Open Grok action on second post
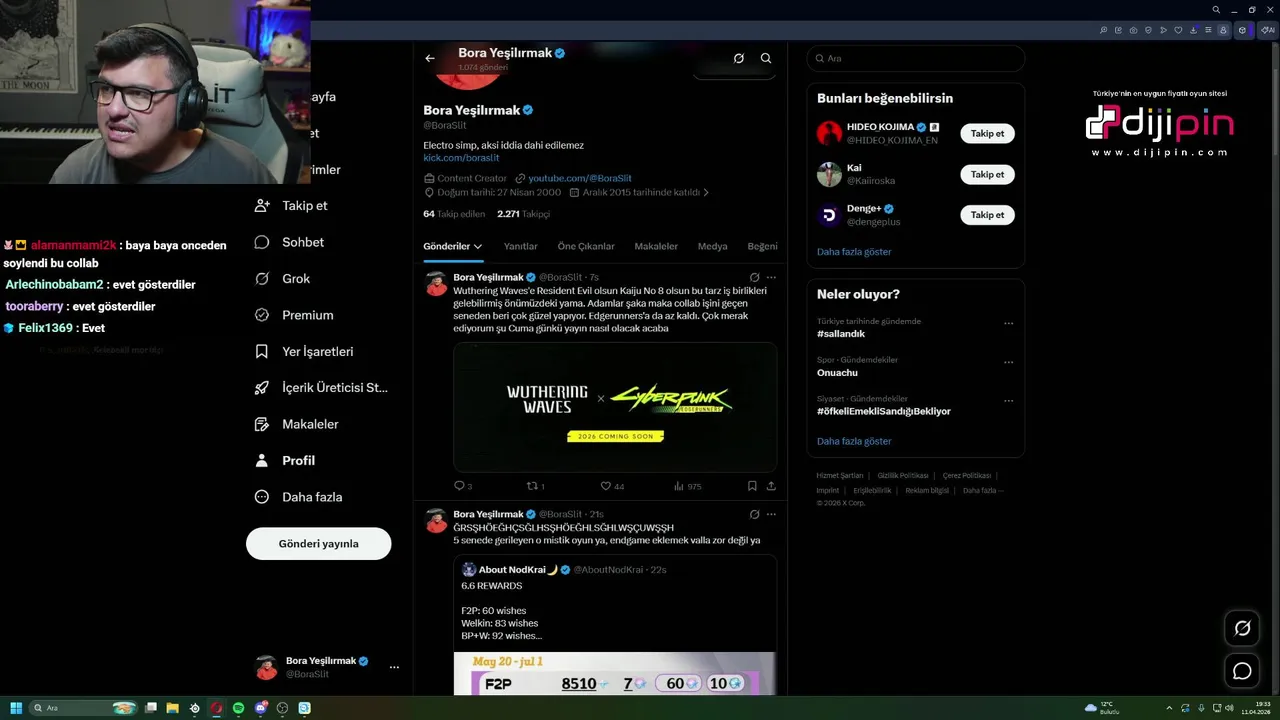 (x=754, y=514)
